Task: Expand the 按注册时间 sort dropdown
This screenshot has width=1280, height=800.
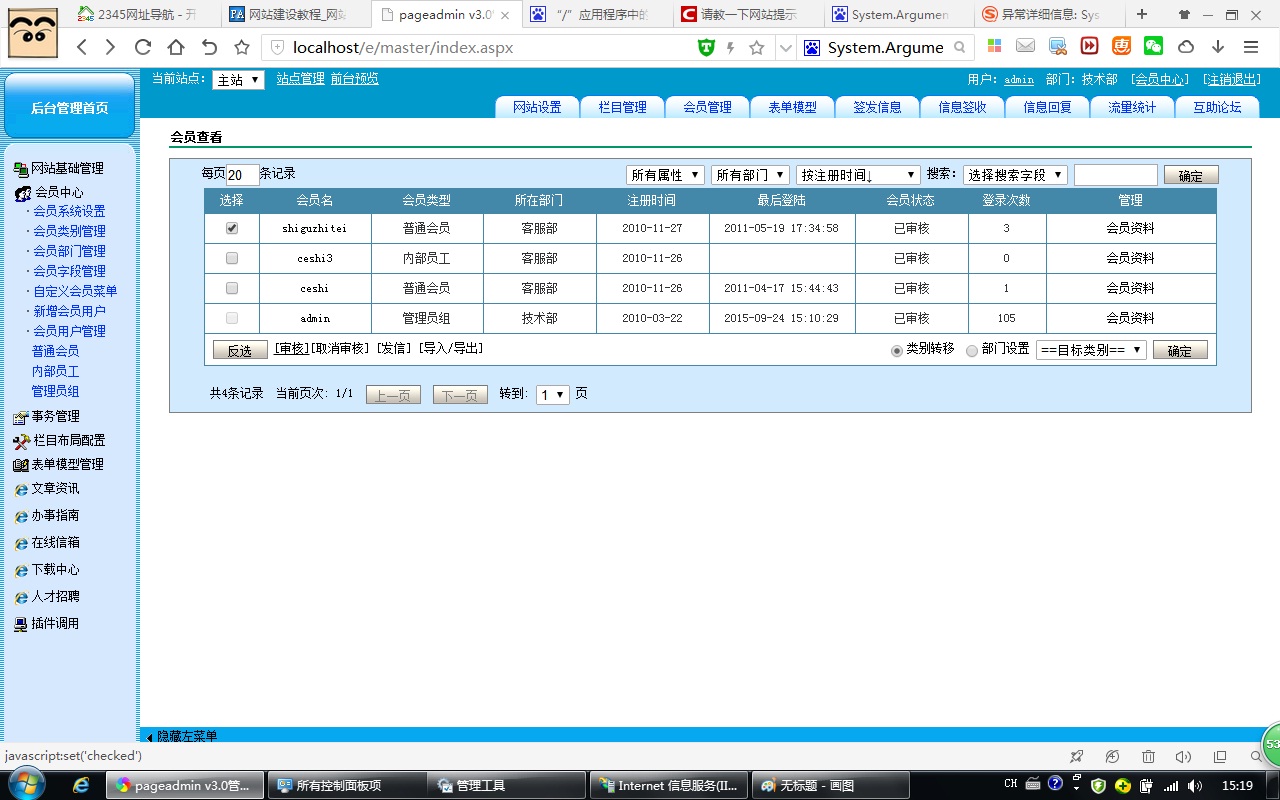Action: 857,175
